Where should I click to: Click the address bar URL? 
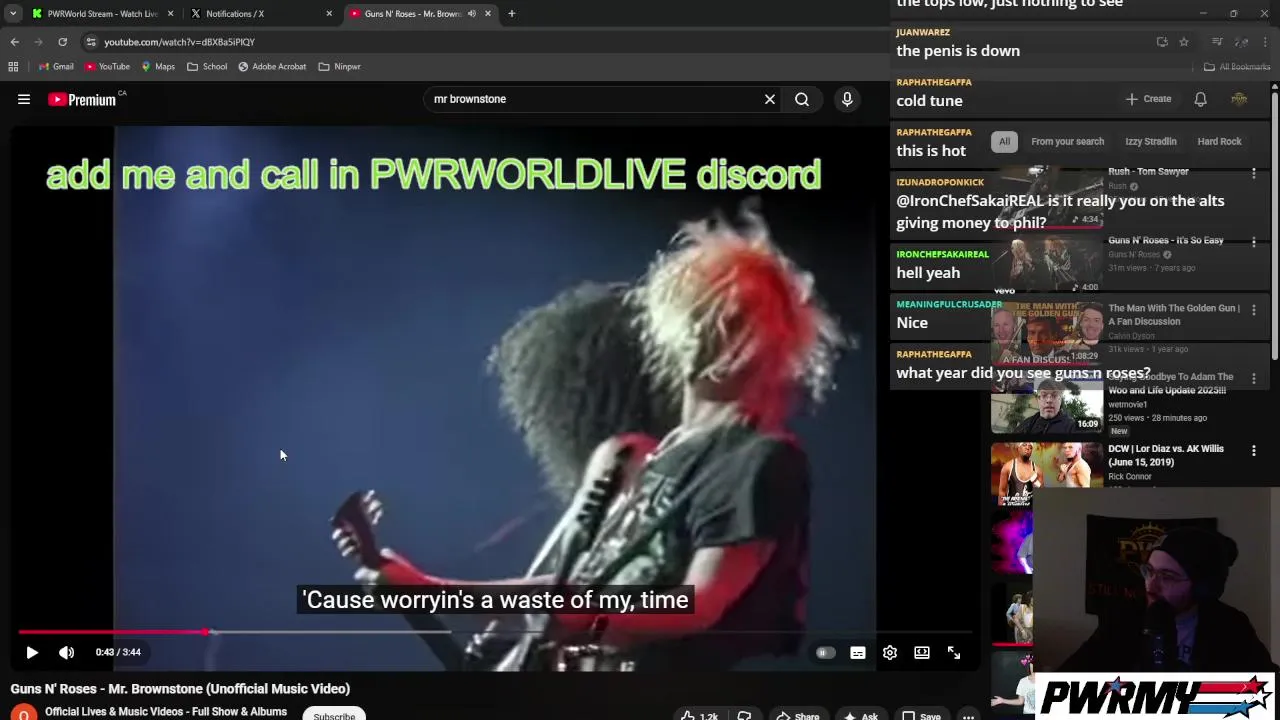pos(180,42)
